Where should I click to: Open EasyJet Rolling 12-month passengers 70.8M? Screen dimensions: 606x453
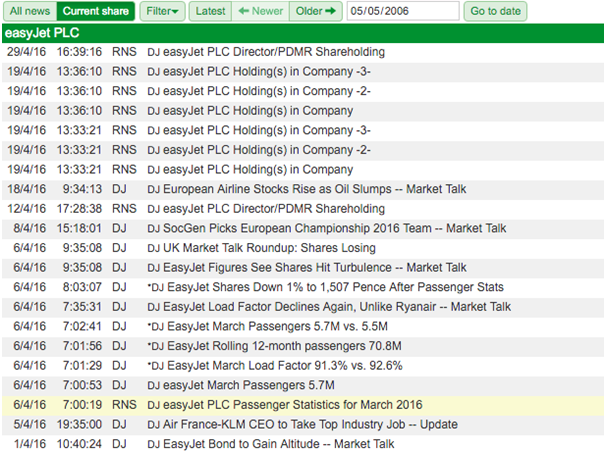(x=274, y=346)
